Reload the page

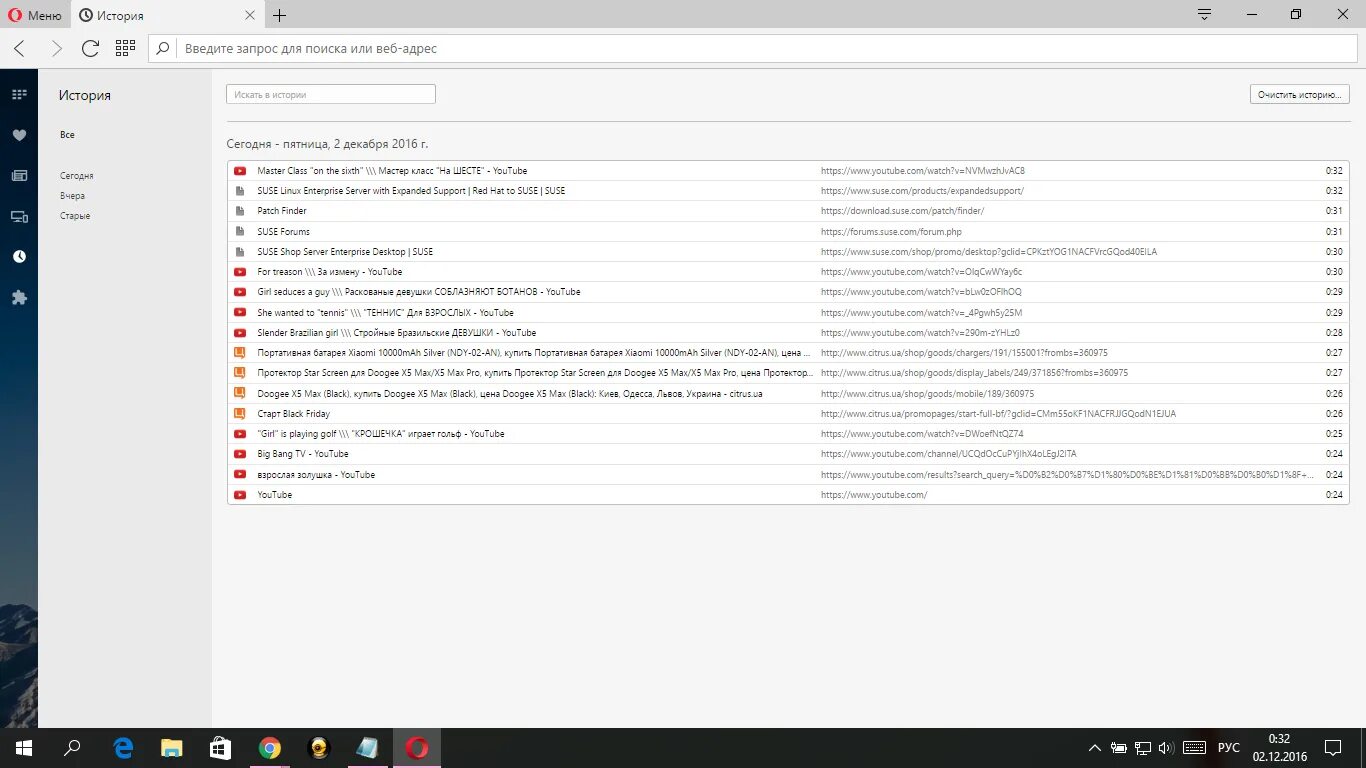tap(90, 48)
